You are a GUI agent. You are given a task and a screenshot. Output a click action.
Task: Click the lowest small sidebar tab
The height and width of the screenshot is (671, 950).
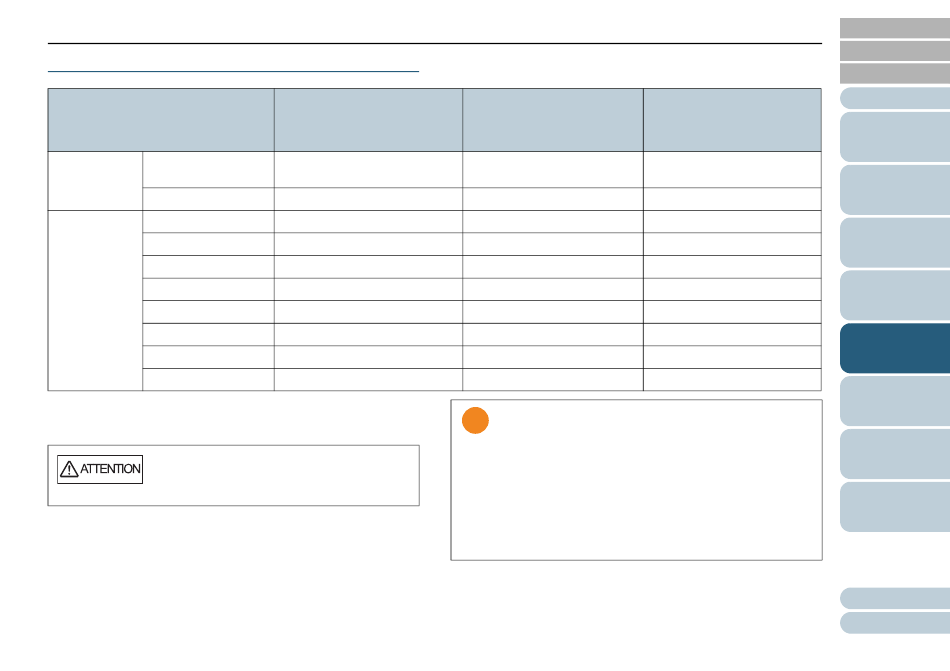coord(895,623)
